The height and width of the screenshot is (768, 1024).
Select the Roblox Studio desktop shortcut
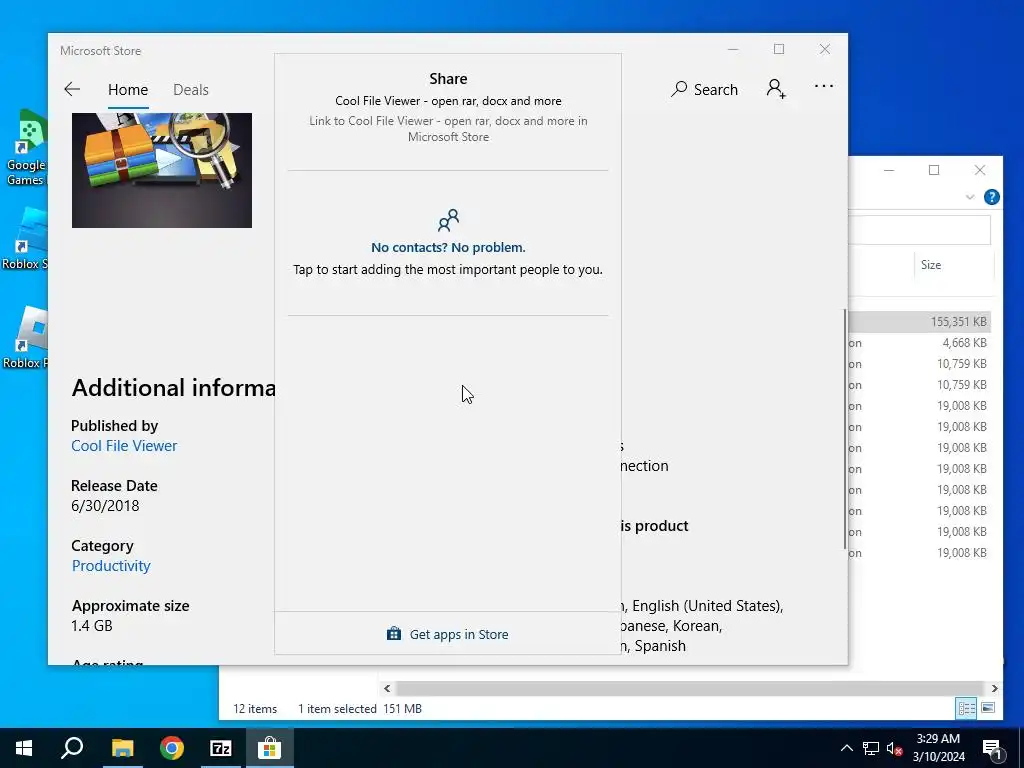[x=24, y=239]
